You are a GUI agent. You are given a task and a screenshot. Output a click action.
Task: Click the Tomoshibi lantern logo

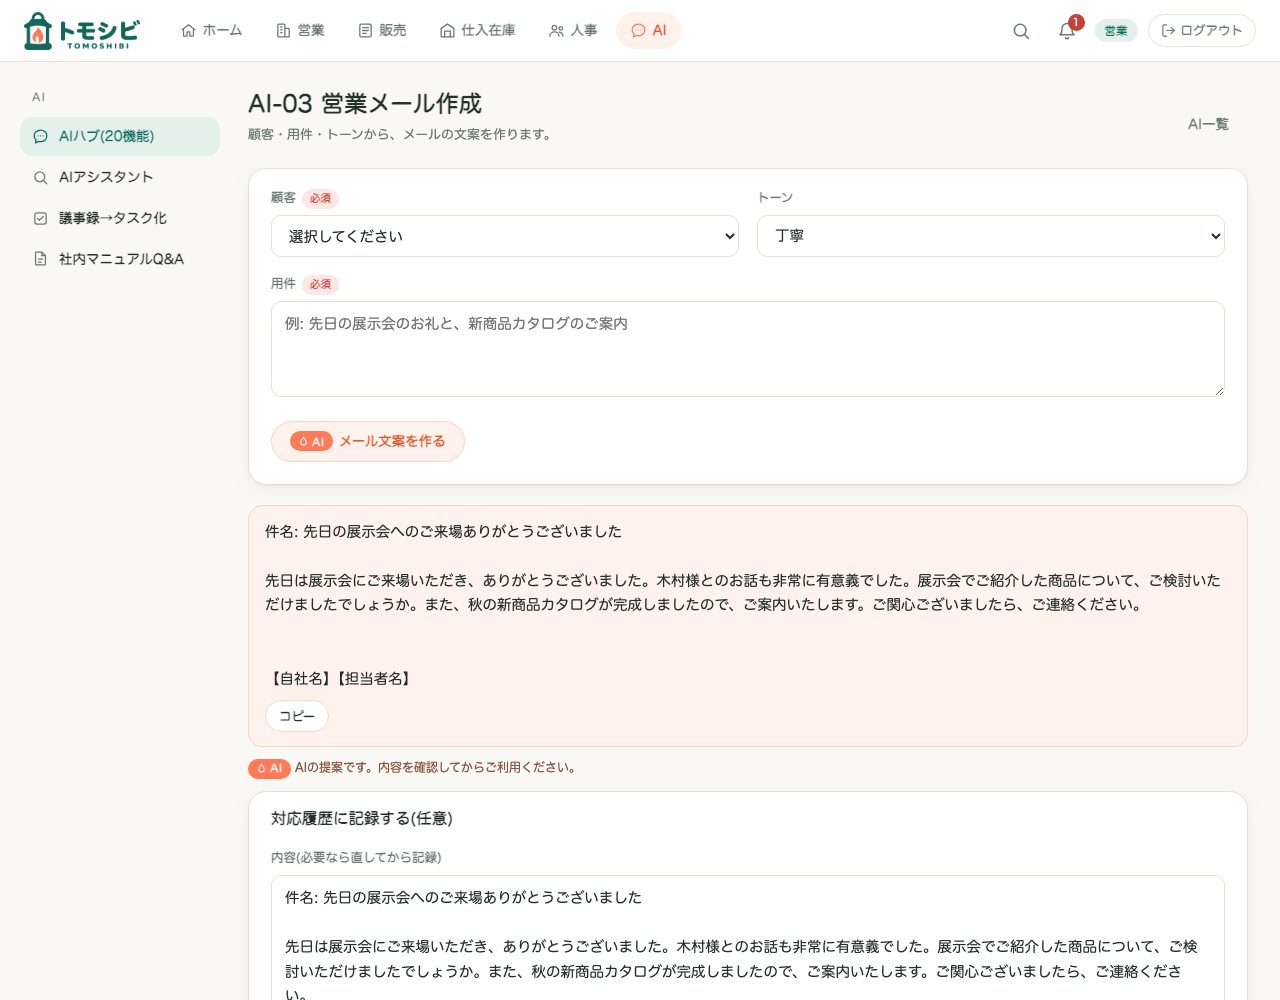pyautogui.click(x=81, y=31)
